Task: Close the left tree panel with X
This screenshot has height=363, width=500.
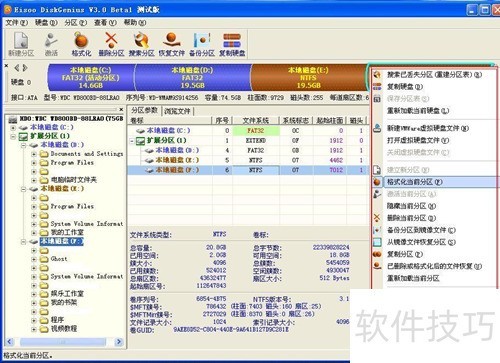Action: coord(121,109)
